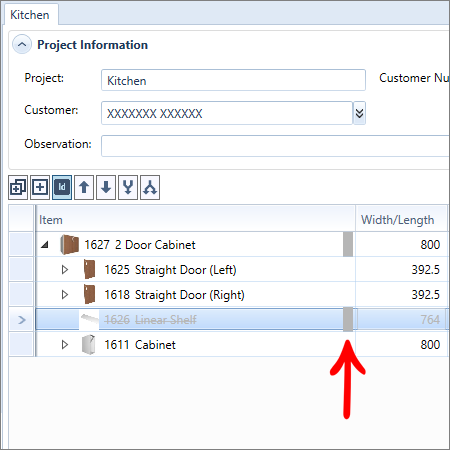Switch to the Kitchen tab
450x450 pixels.
30,15
